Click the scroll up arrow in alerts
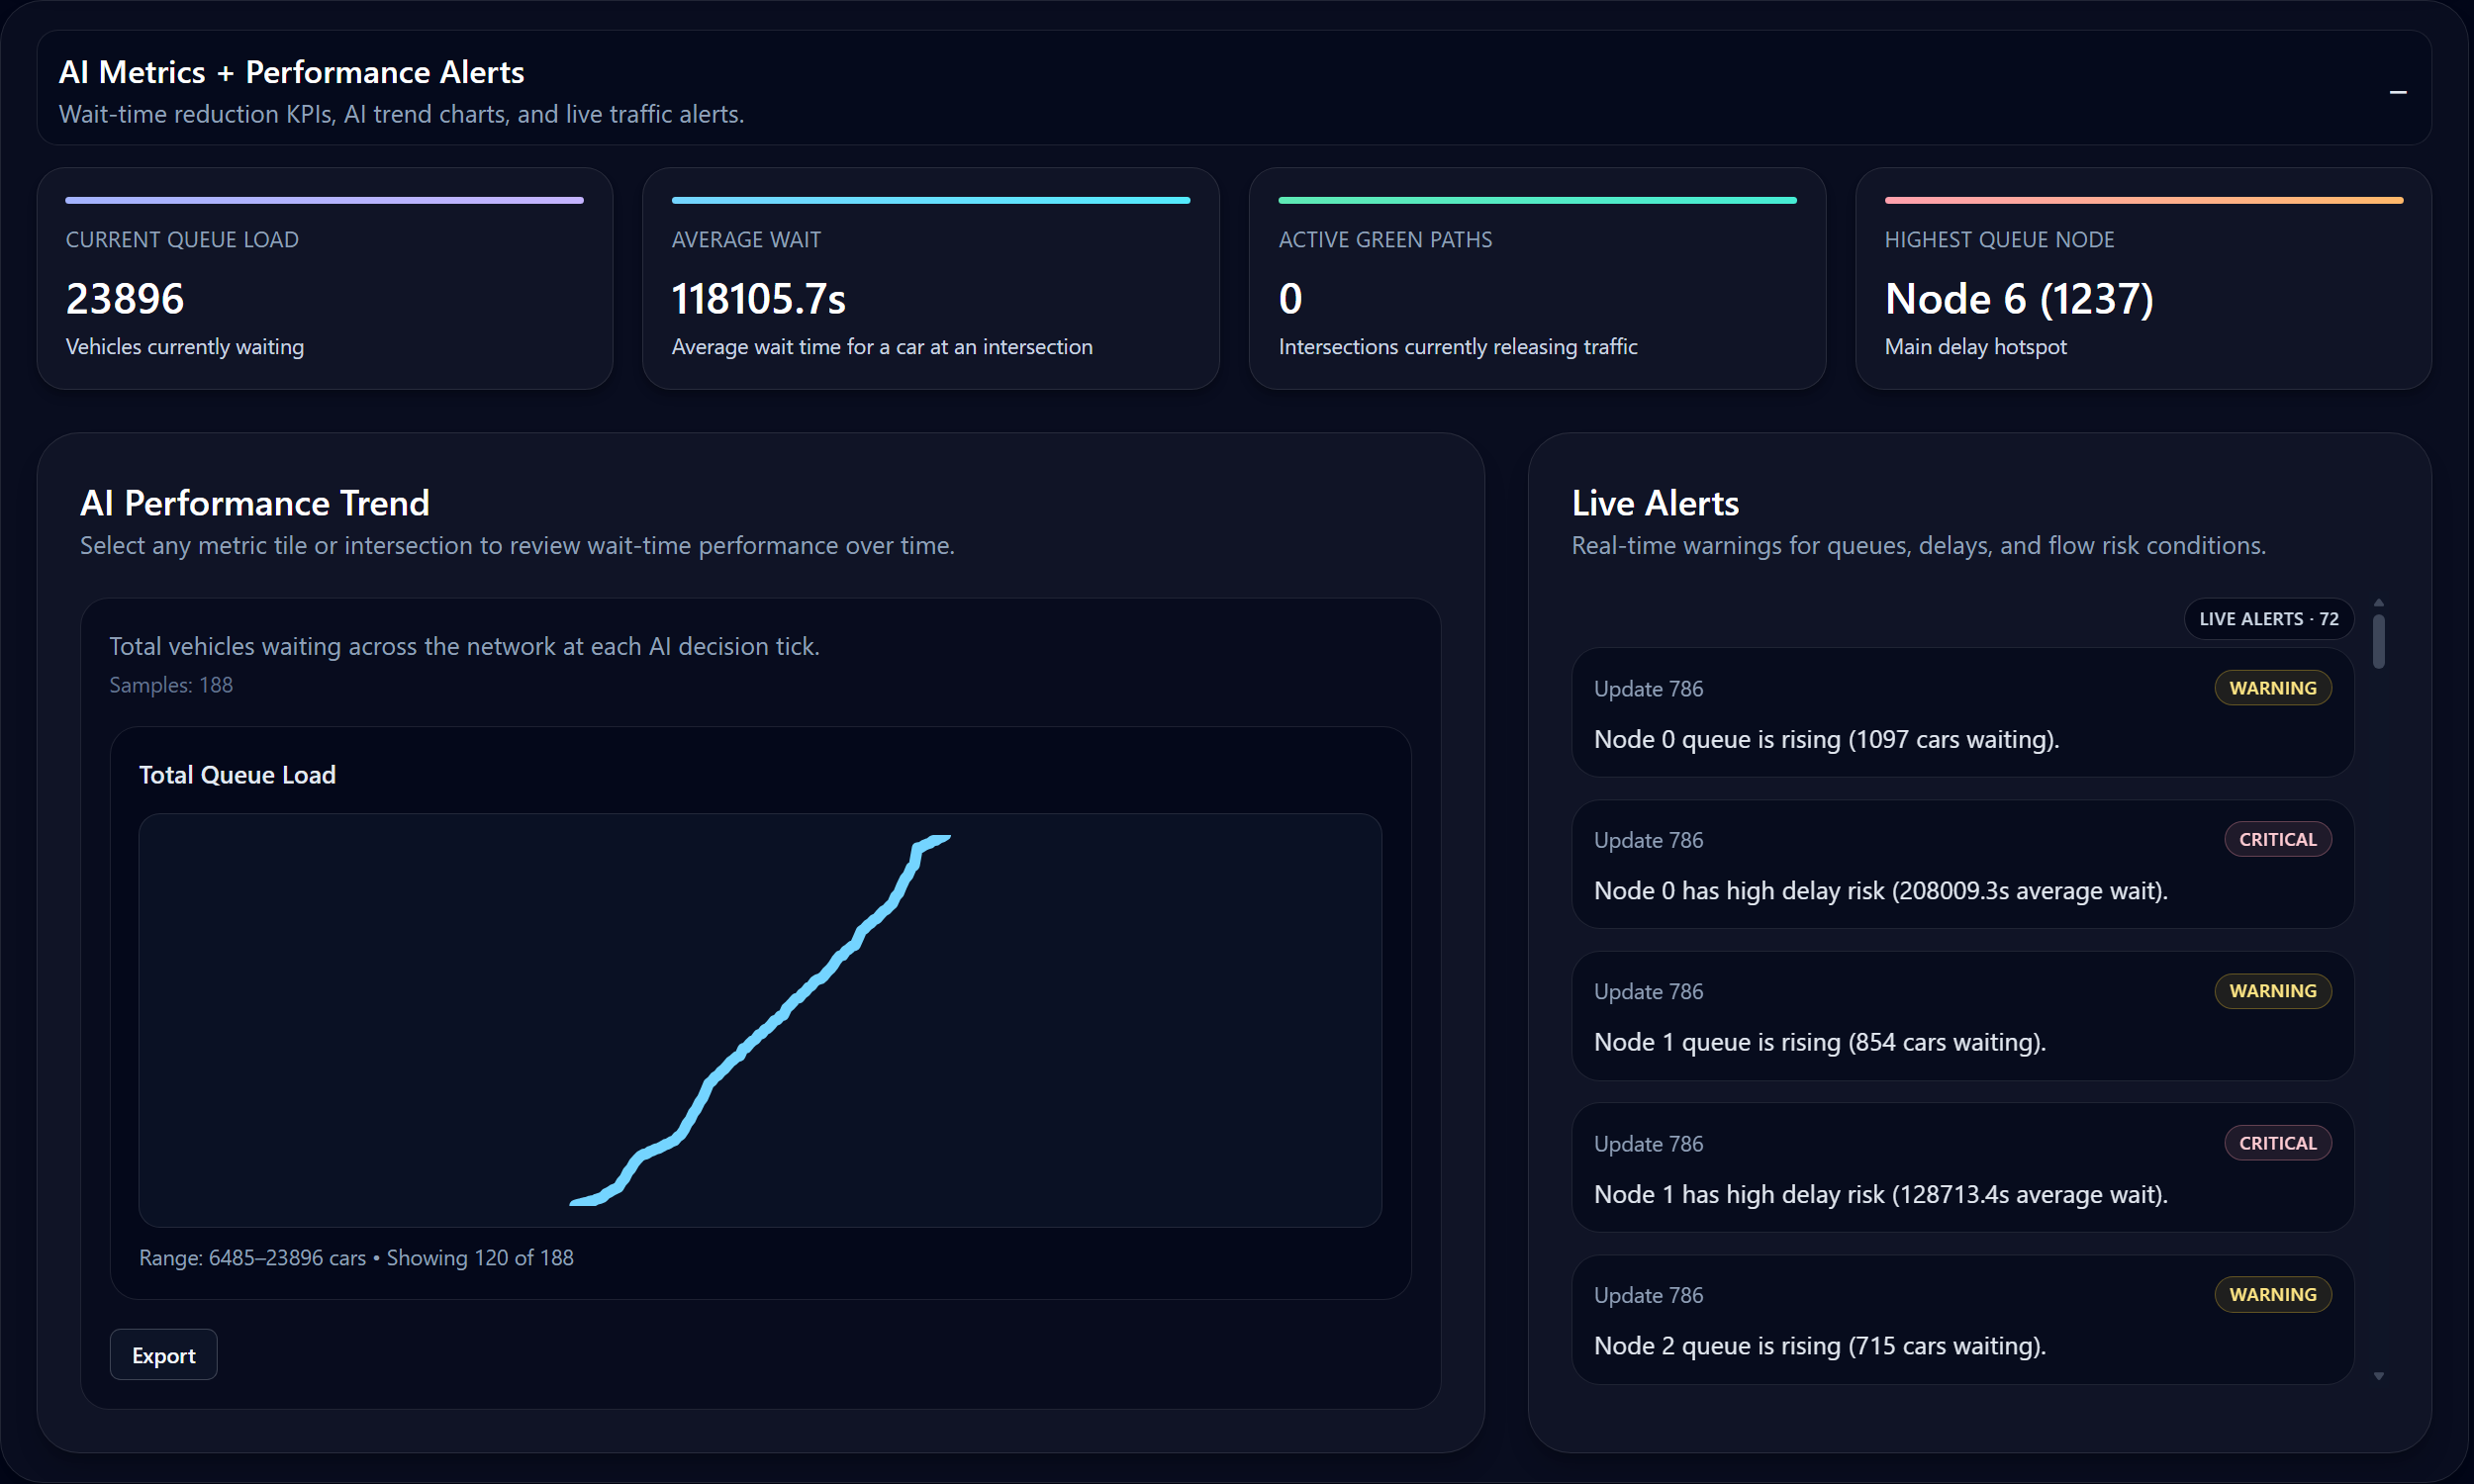 (2379, 603)
